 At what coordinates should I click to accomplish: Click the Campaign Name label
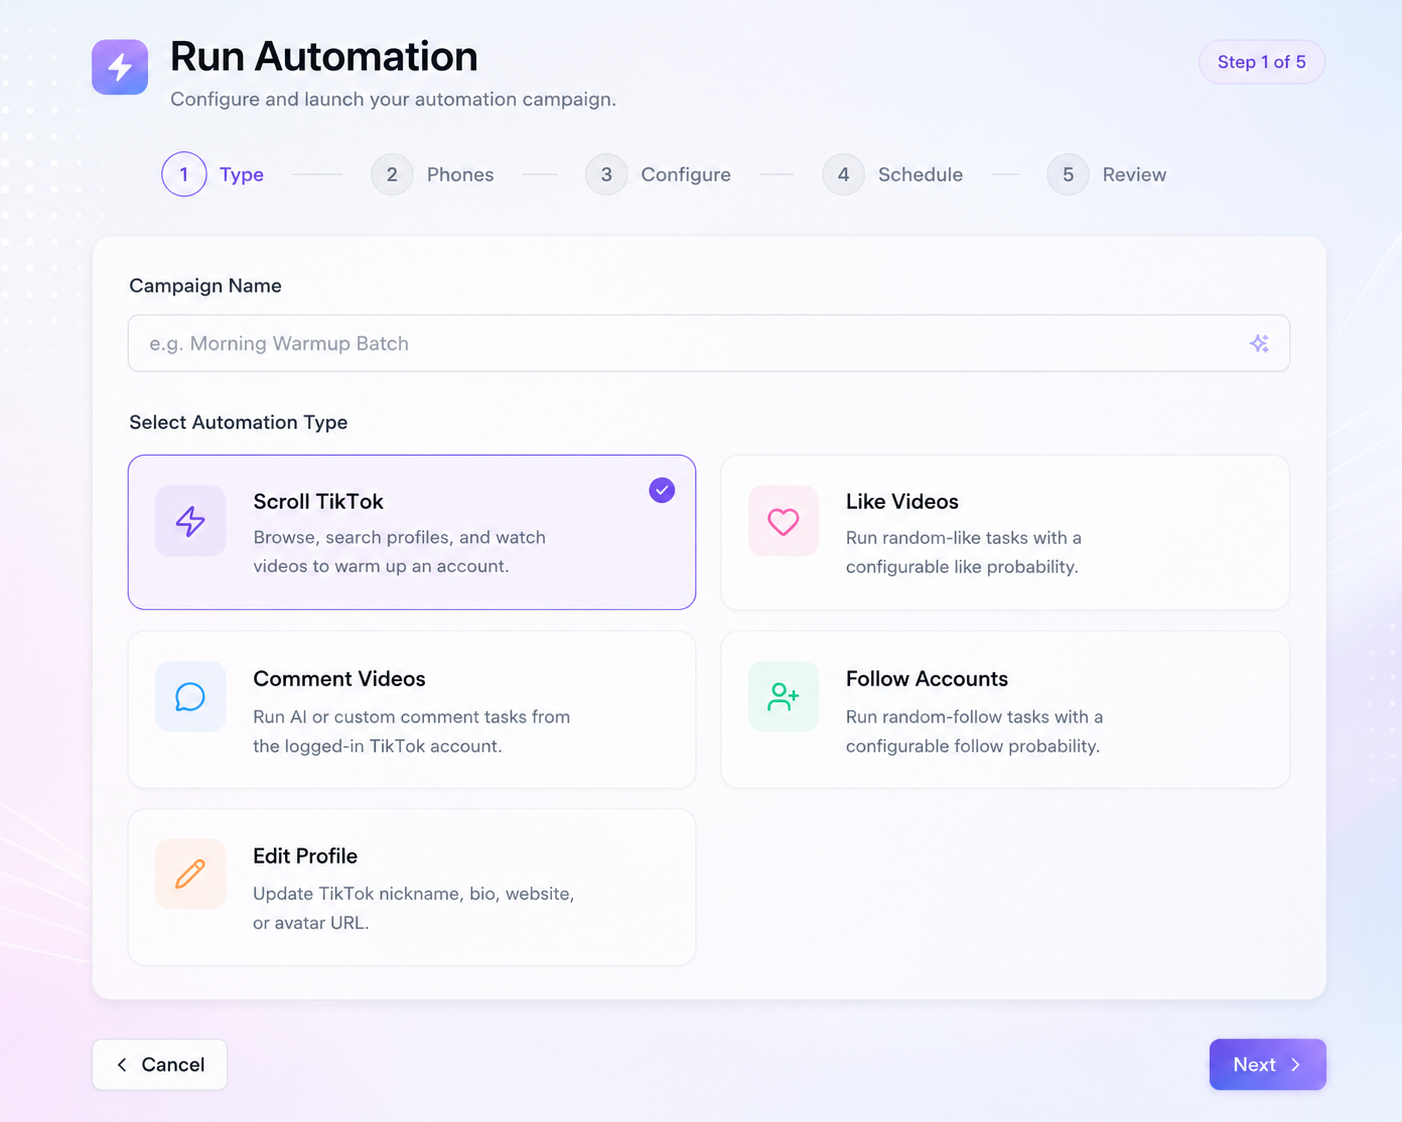point(205,286)
